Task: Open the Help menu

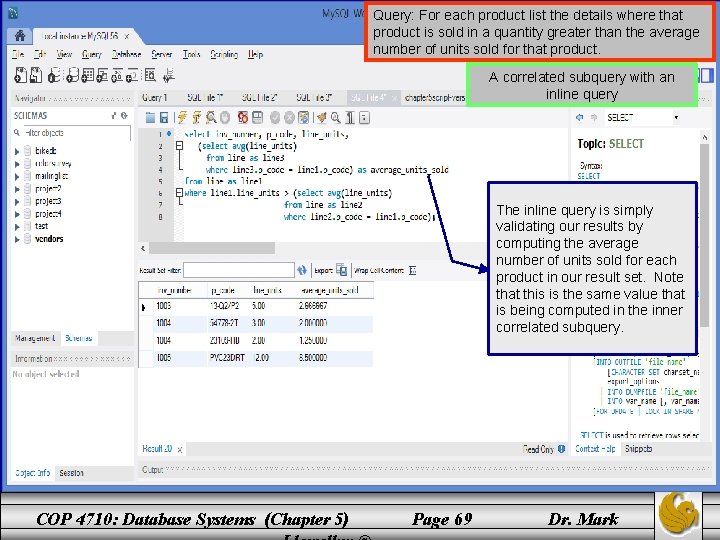Action: [255, 54]
